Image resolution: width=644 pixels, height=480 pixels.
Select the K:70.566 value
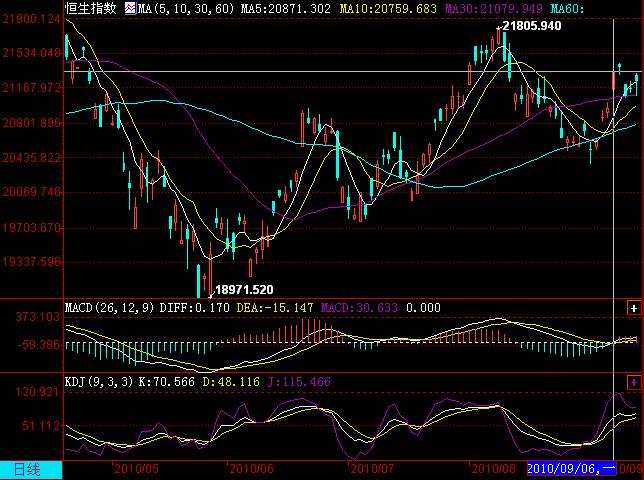click(x=166, y=382)
